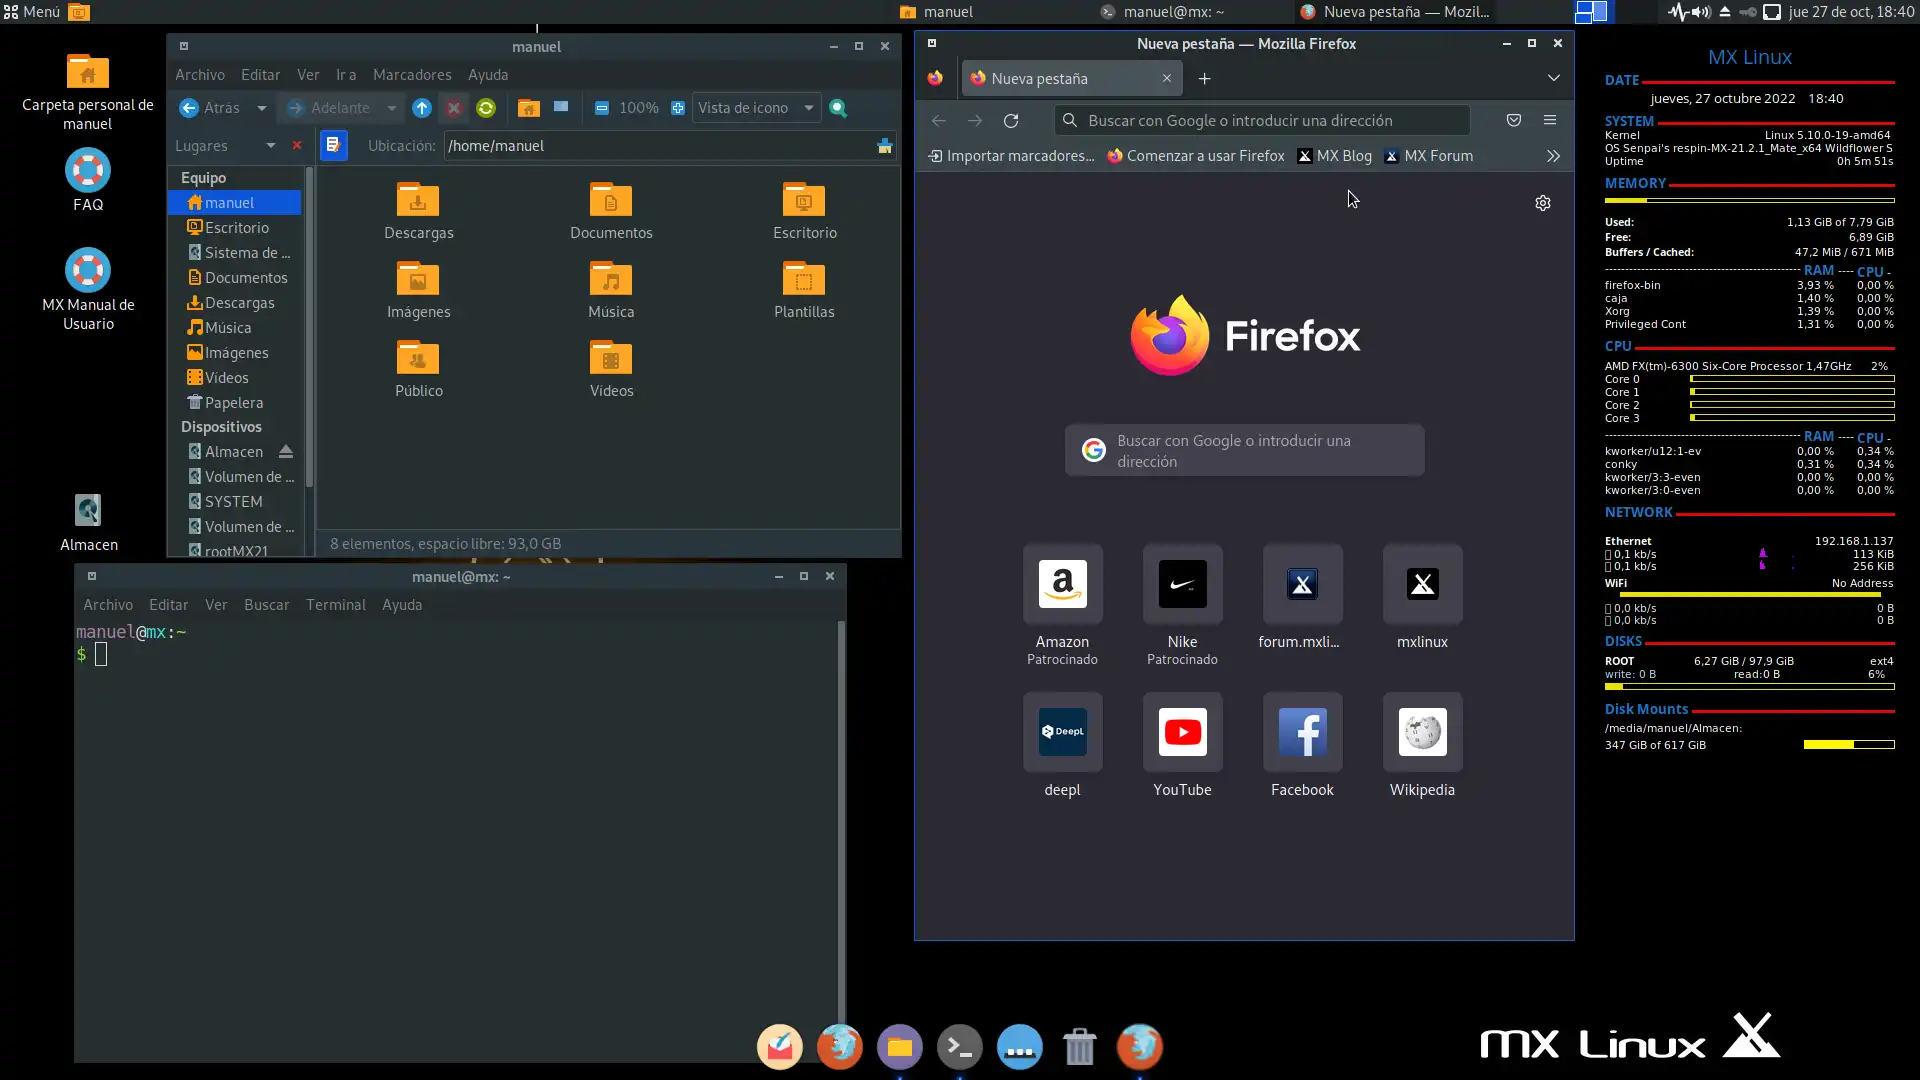
Task: Reload the current folder in the file manager
Action: coord(486,108)
